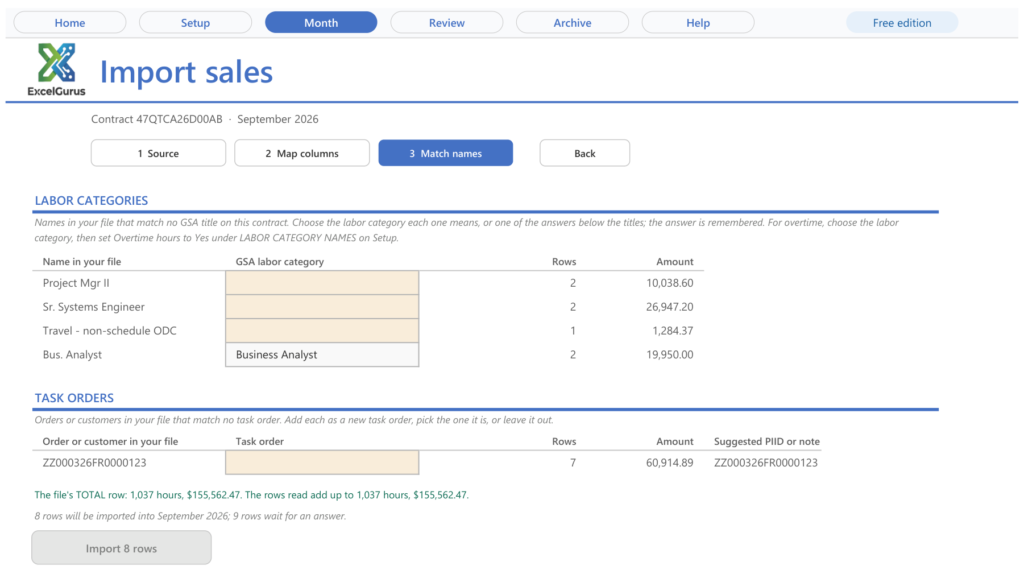Click the green file TOTAL row message
The height and width of the screenshot is (578, 1024).
click(251, 495)
